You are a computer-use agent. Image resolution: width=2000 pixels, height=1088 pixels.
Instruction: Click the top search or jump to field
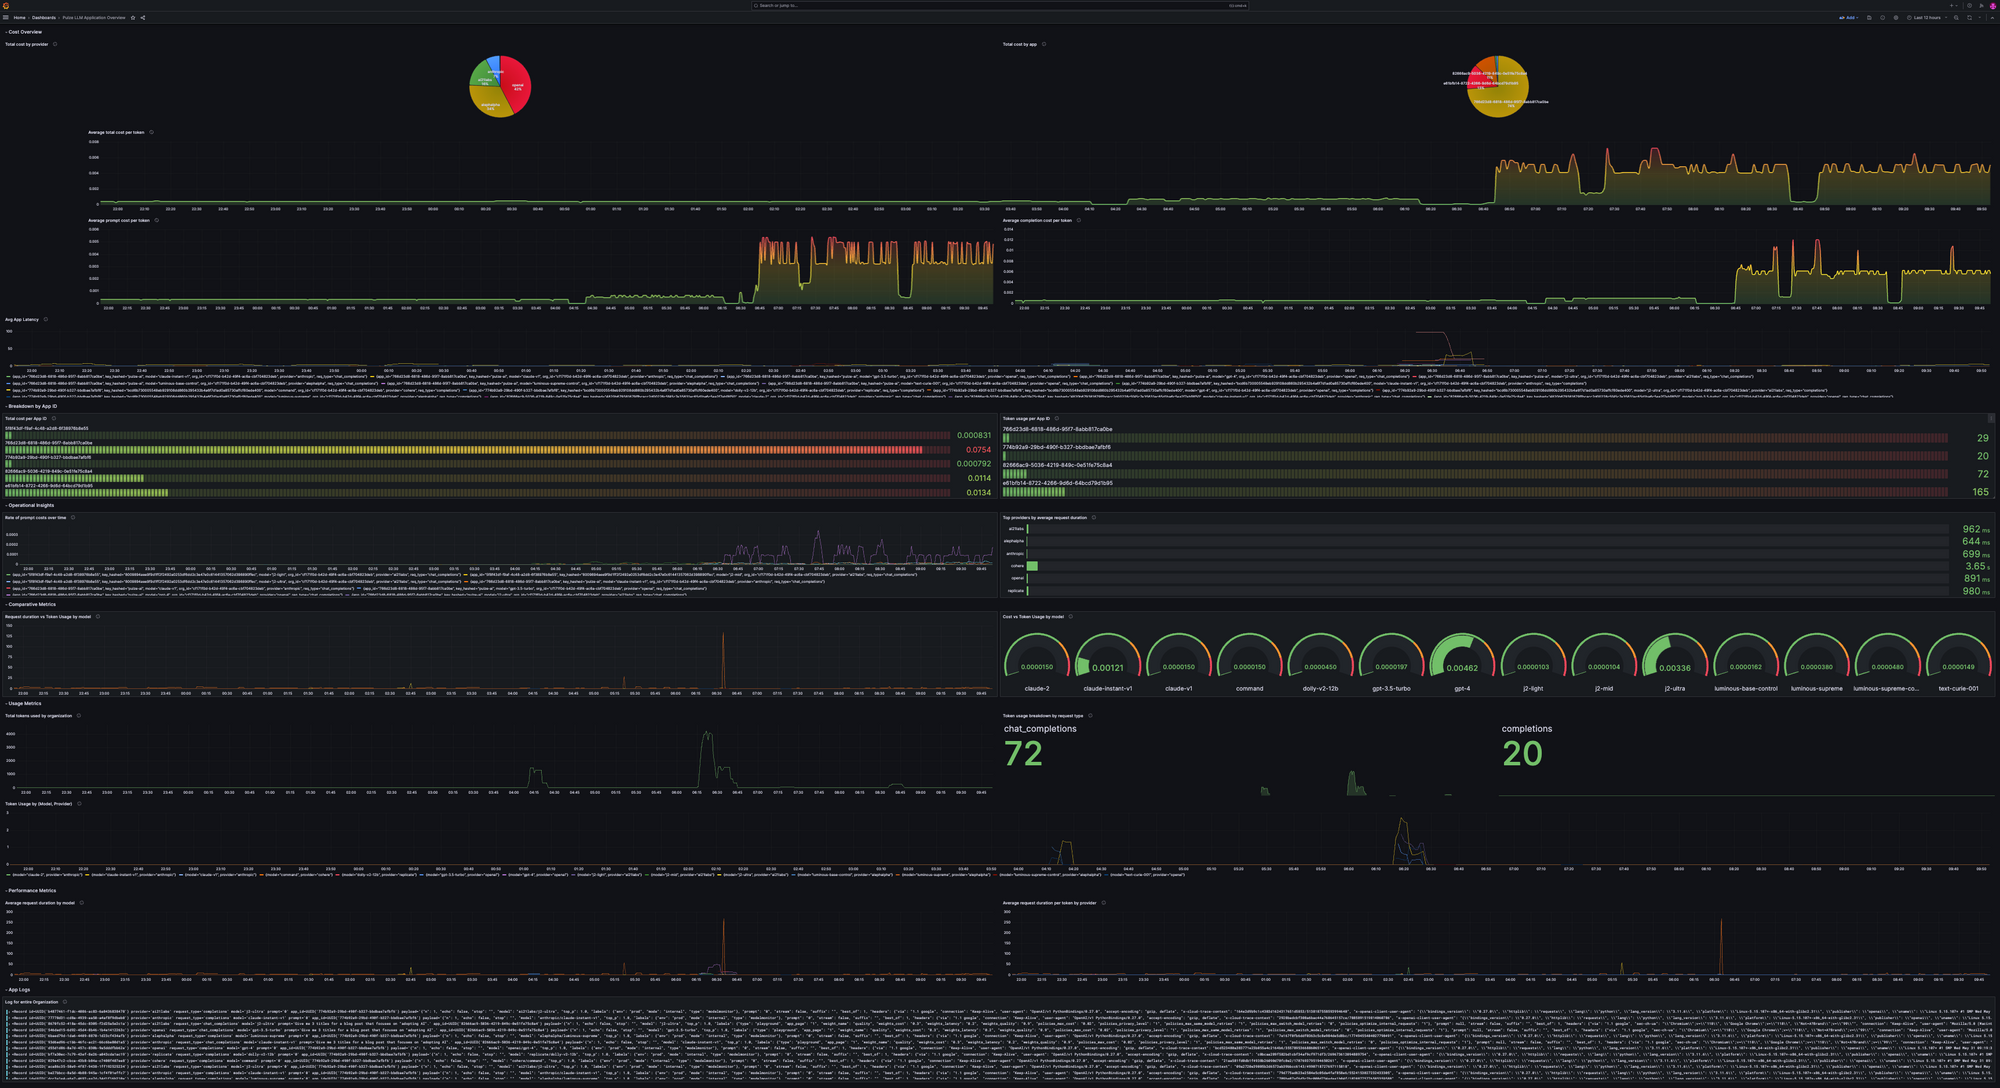[x=1000, y=6]
